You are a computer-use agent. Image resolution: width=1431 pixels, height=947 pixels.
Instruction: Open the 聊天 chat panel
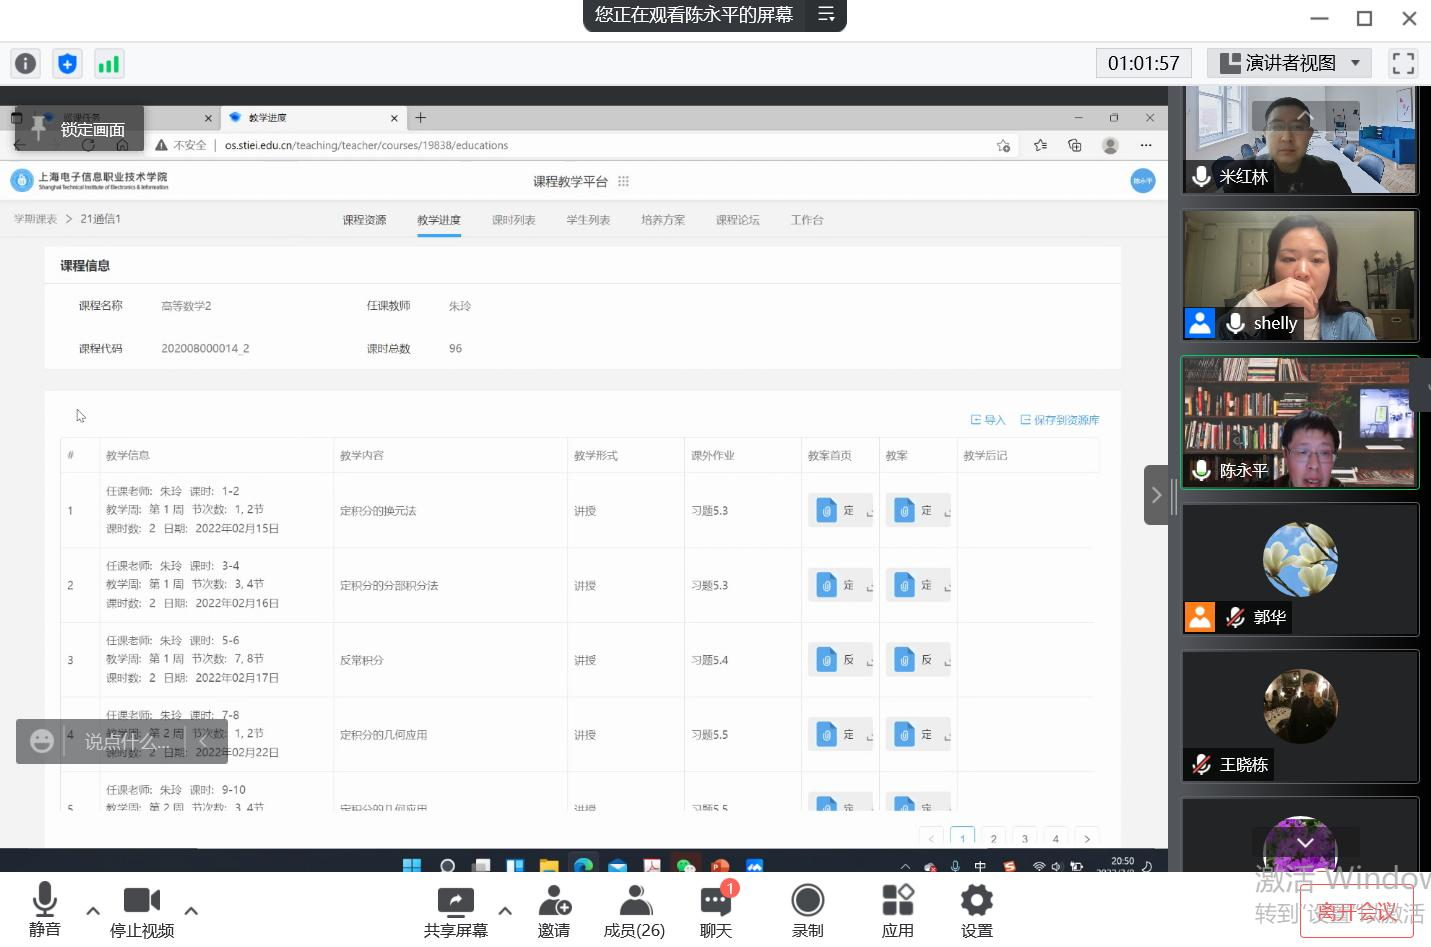[716, 911]
